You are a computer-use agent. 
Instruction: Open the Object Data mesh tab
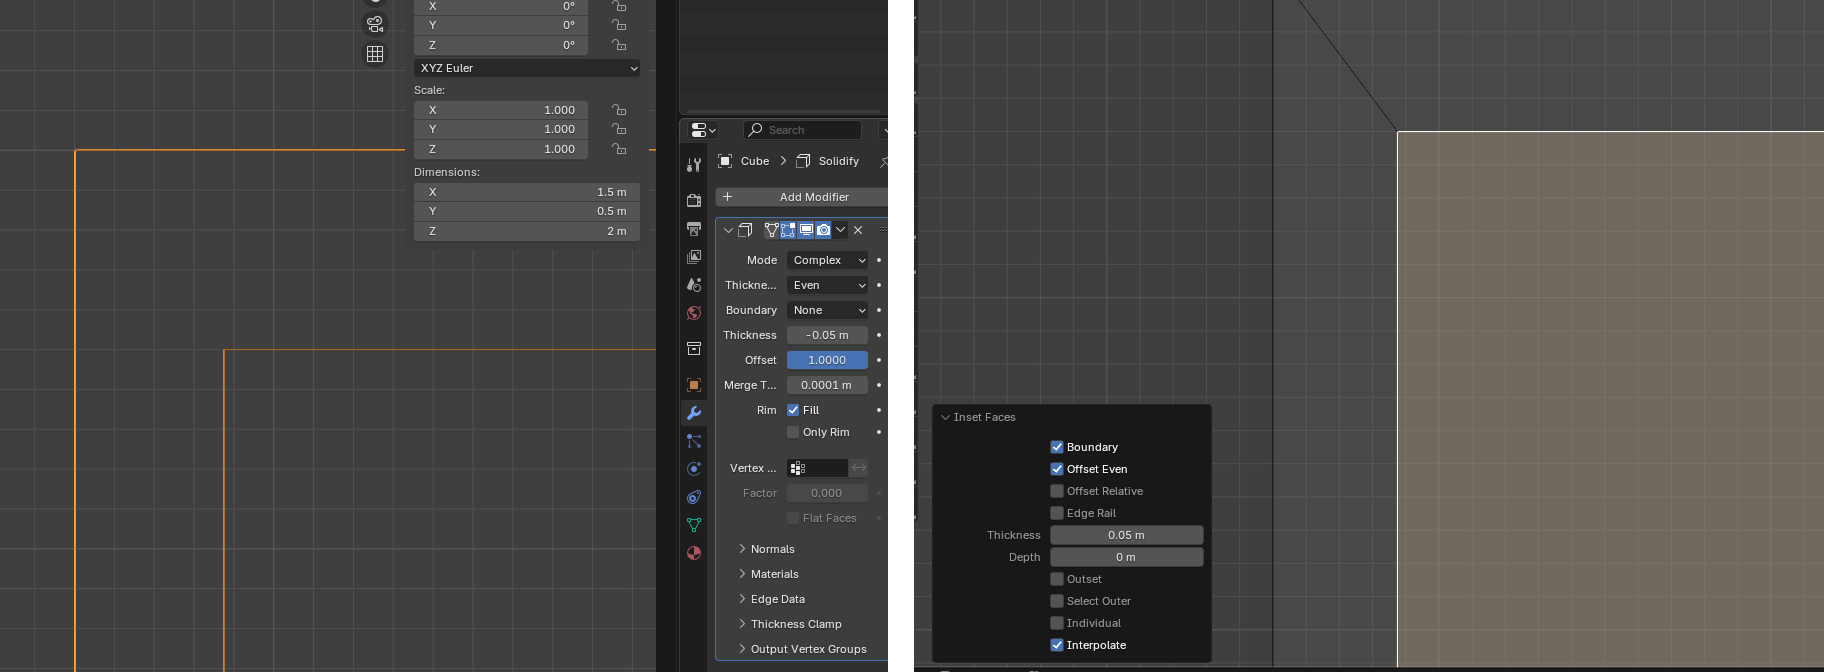click(694, 525)
